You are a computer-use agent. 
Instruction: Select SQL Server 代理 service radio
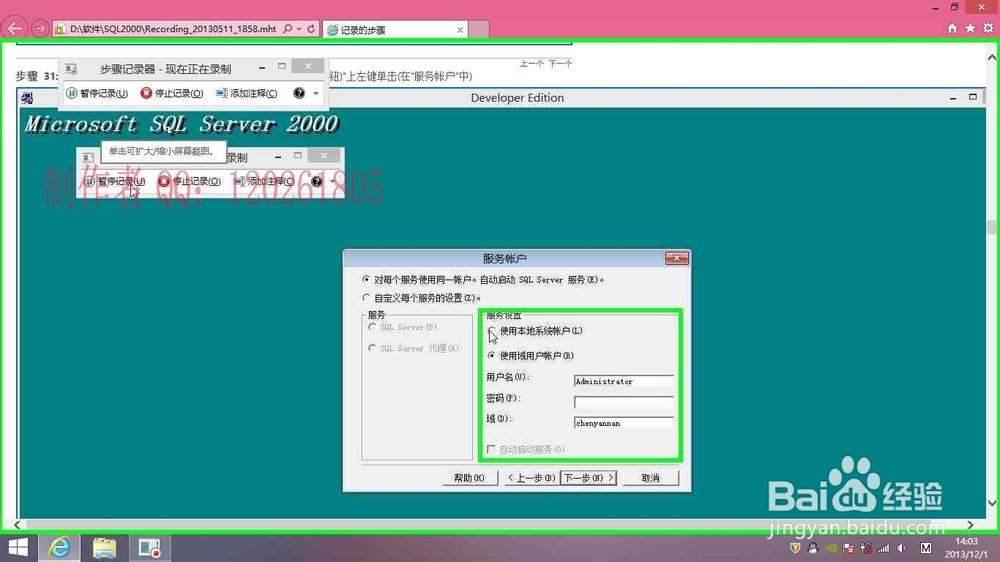point(372,348)
